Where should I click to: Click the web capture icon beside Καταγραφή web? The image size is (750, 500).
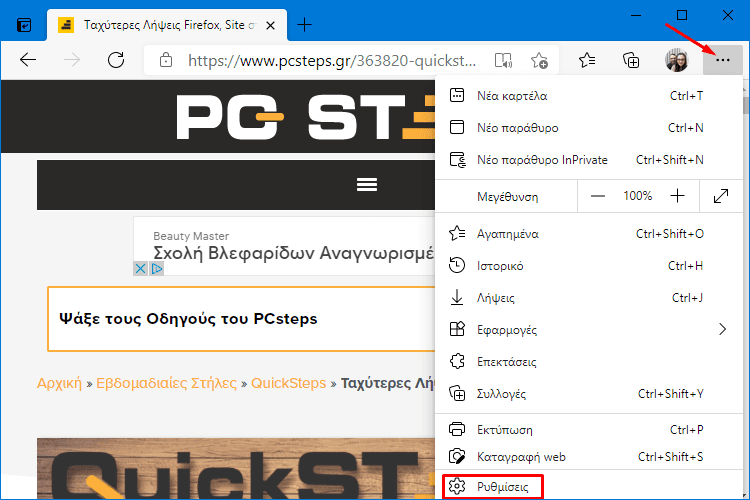pos(457,456)
